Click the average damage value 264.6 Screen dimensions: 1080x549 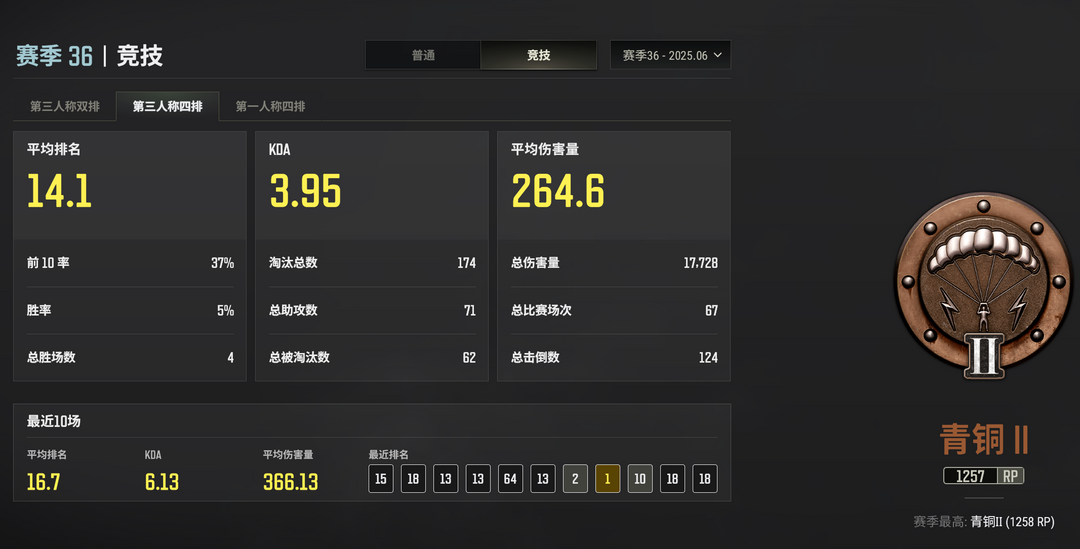(x=558, y=191)
